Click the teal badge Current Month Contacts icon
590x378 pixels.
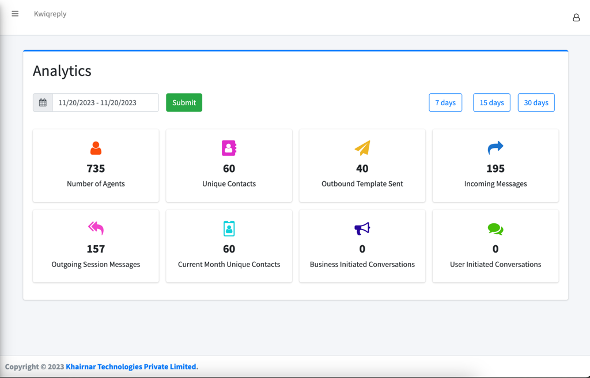229,228
